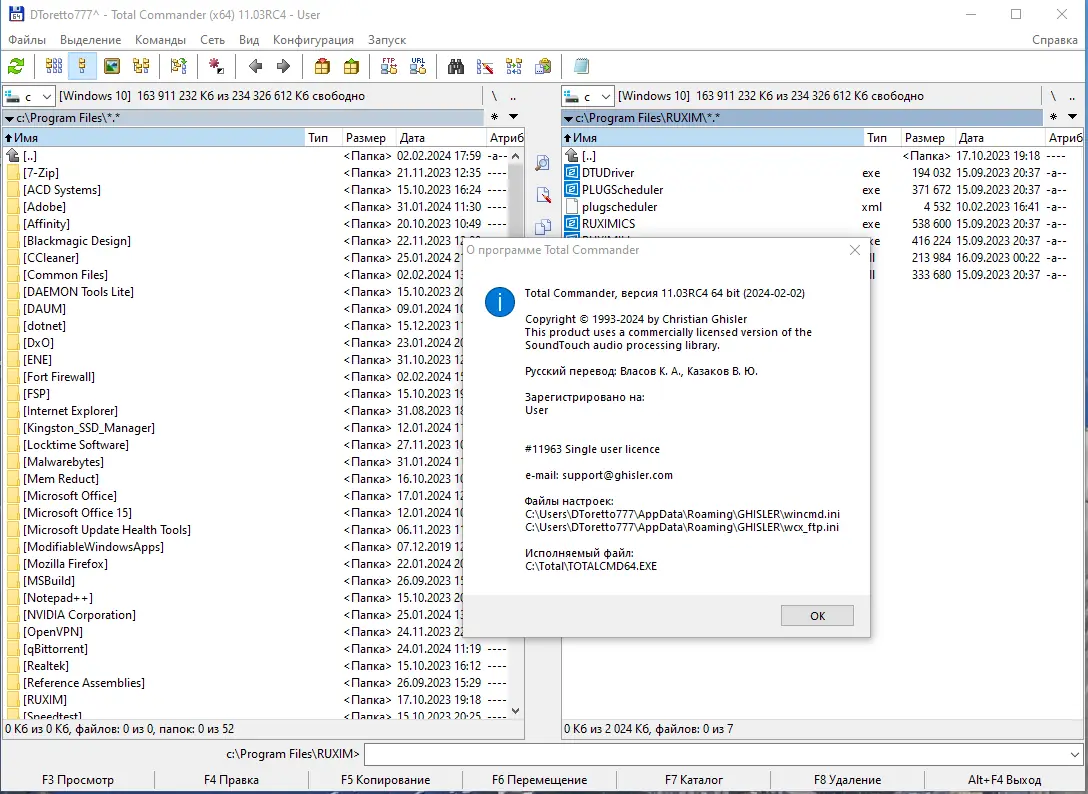Image resolution: width=1088 pixels, height=794 pixels.
Task: Click Alt+F4 Выход button
Action: coord(1005,780)
